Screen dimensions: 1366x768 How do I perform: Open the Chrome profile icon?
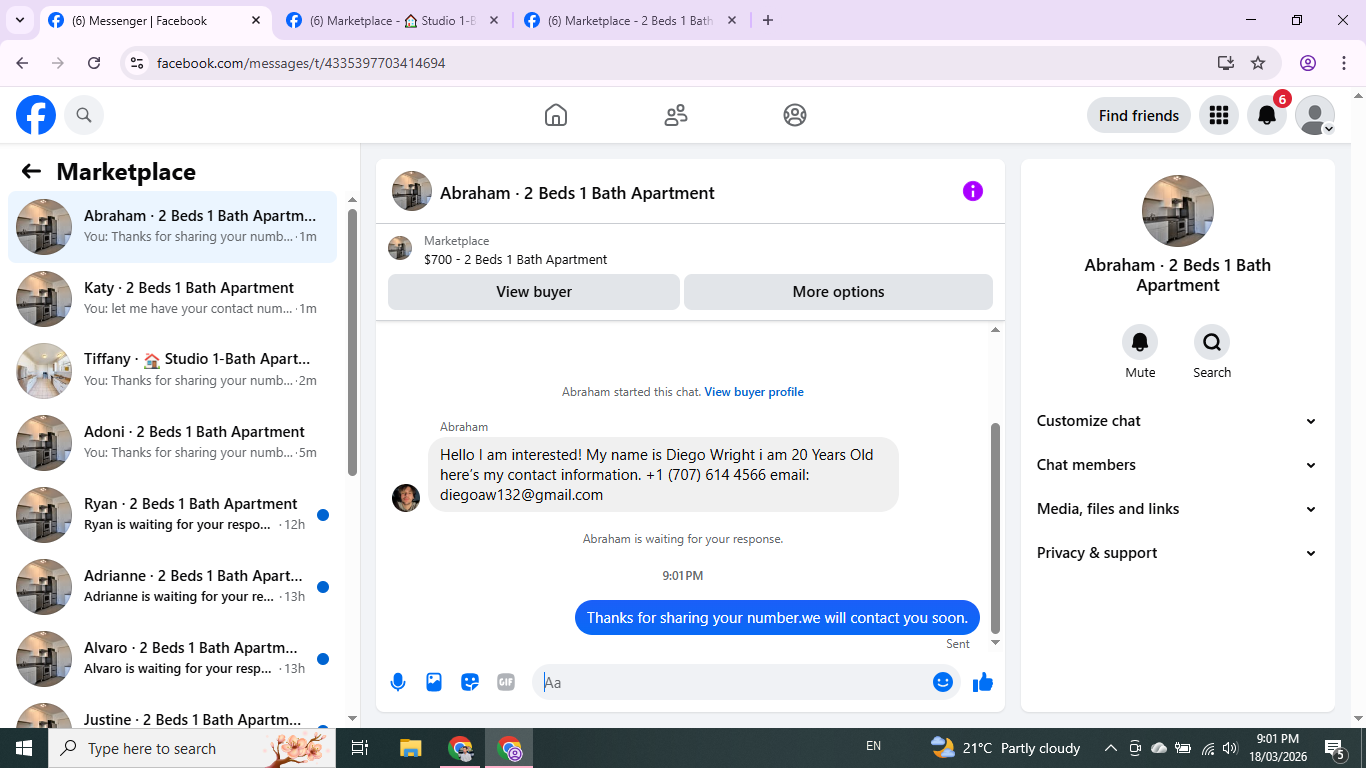pyautogui.click(x=1308, y=63)
